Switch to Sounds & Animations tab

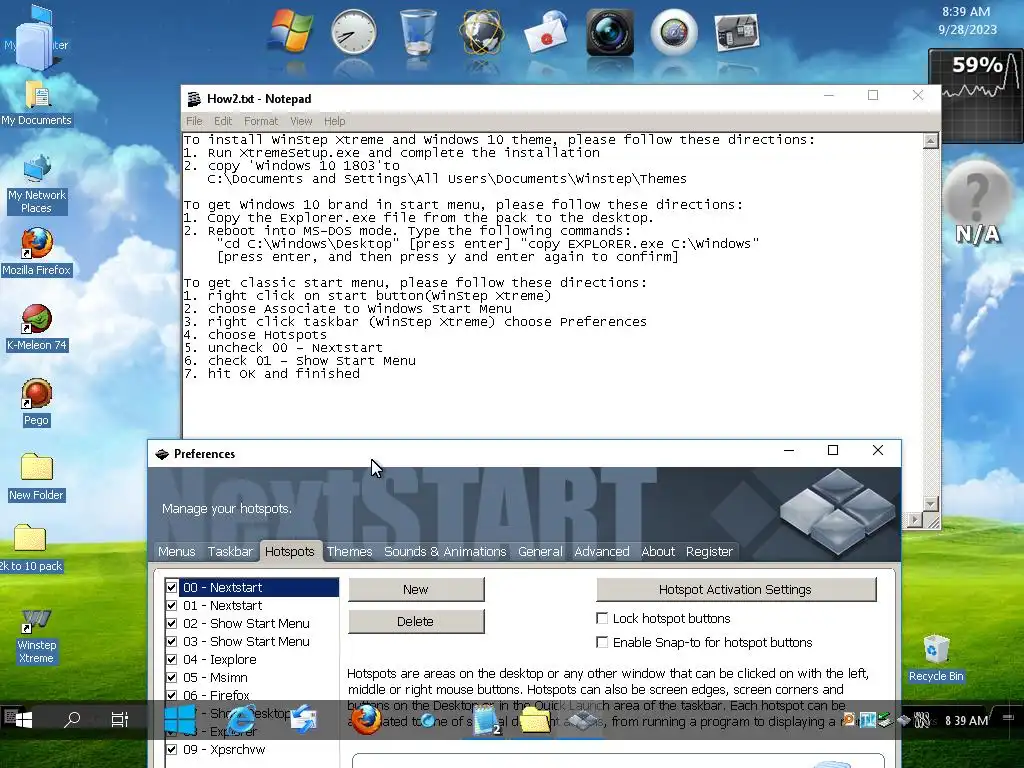[445, 551]
